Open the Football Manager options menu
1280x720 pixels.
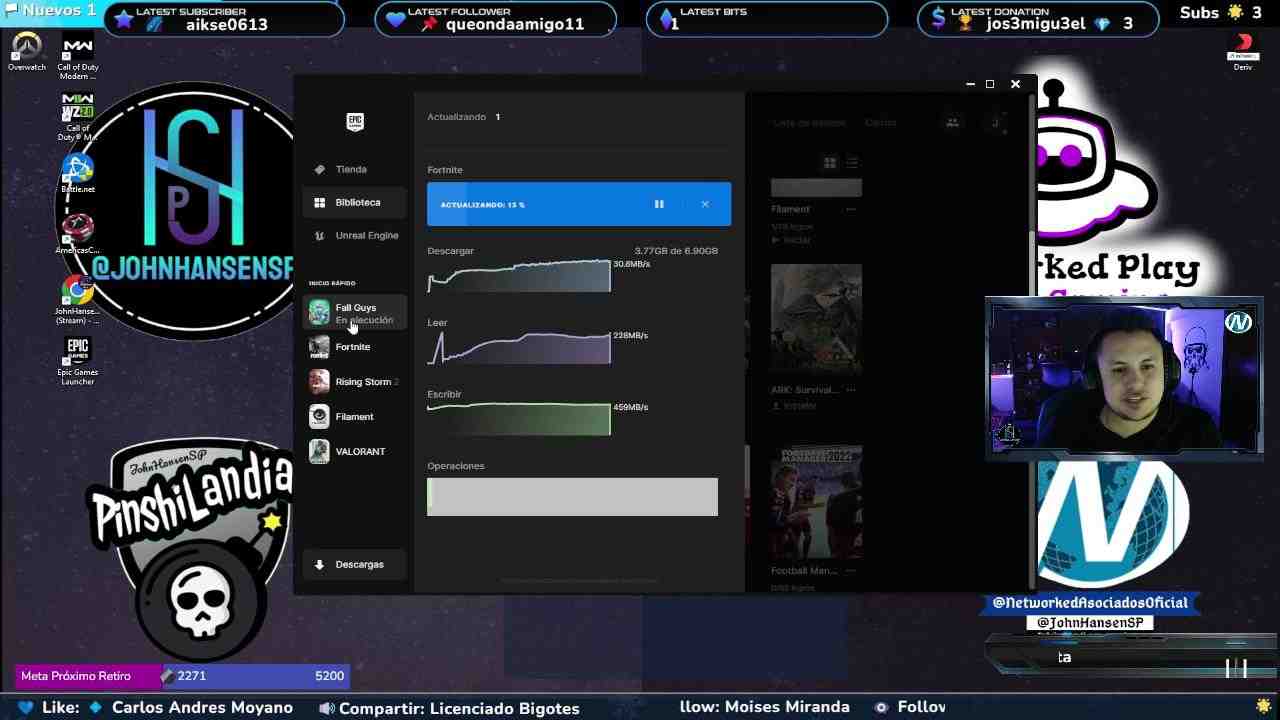click(x=851, y=570)
